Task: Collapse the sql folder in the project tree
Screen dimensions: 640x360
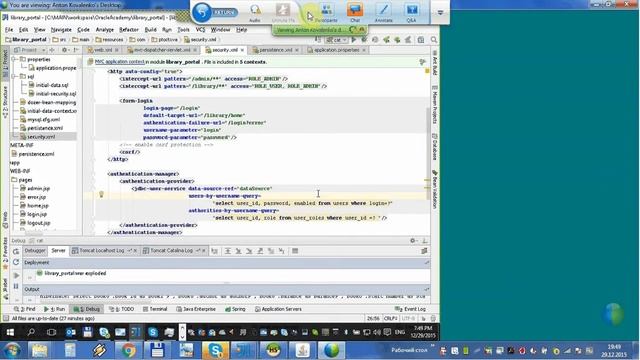Action: (14, 77)
